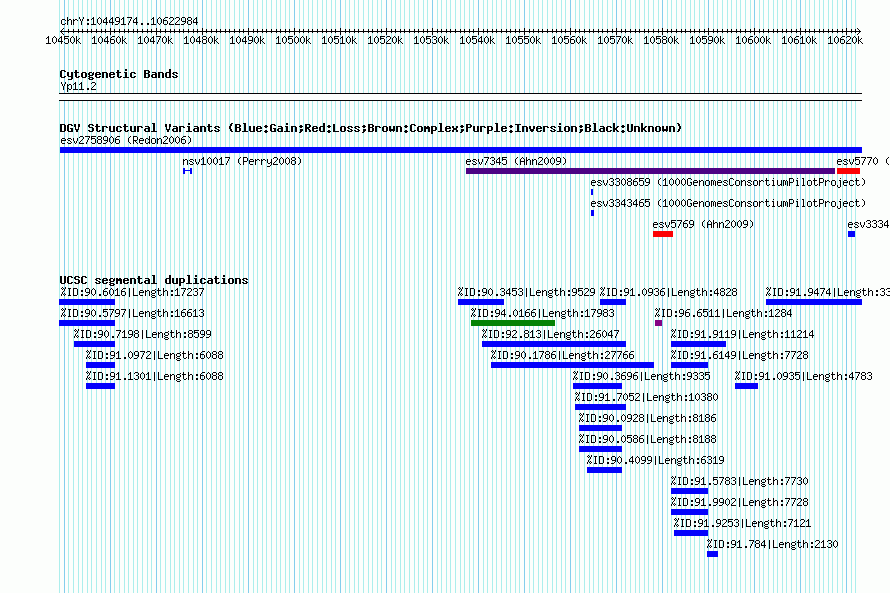The image size is (890, 593).
Task: Click the 10500k ruler tick label
Action: pos(293,40)
